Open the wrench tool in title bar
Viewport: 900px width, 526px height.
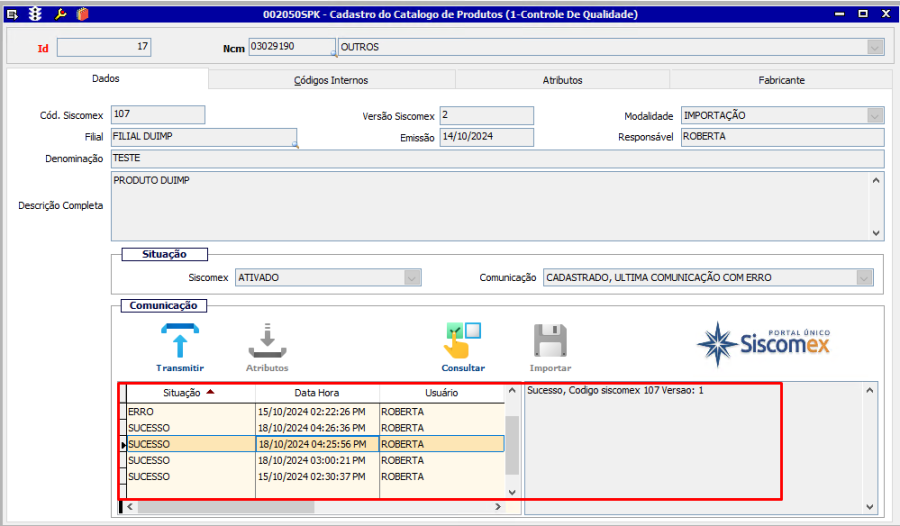coord(60,14)
